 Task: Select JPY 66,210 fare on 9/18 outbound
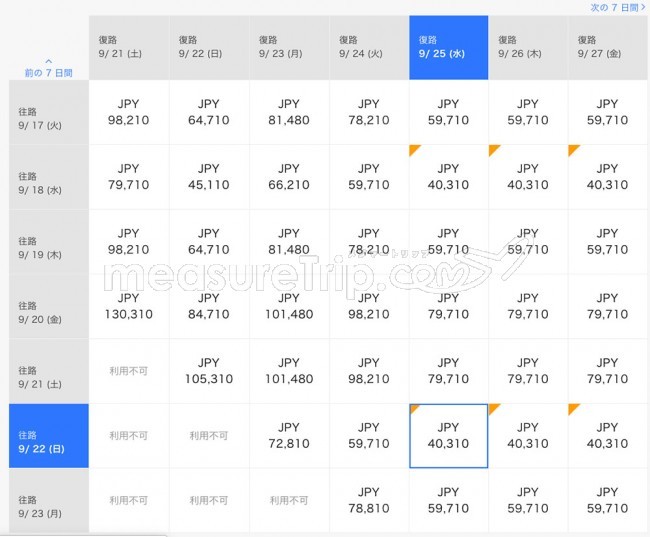(289, 177)
